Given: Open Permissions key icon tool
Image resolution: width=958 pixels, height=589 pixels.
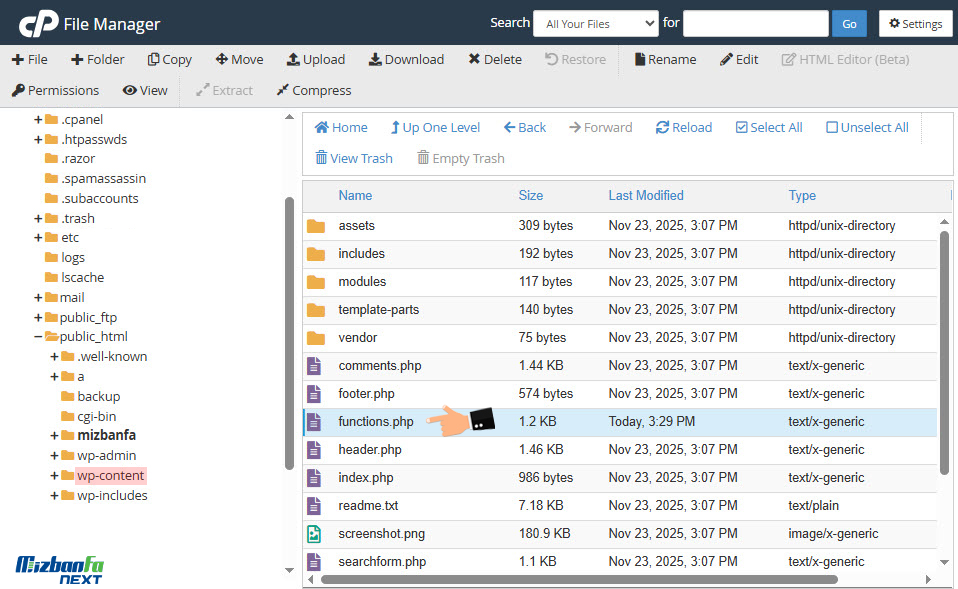Looking at the screenshot, I should point(18,90).
